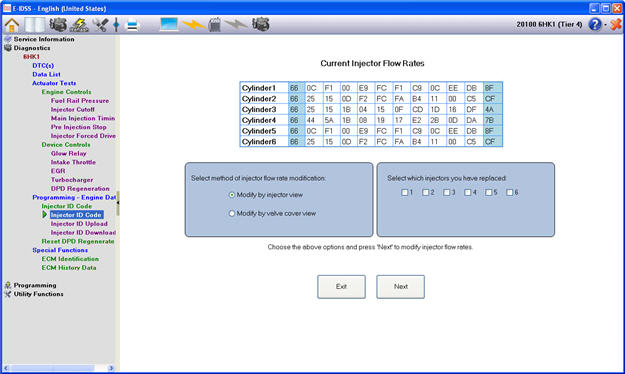
Task: Check injector 6 as replaced
Action: tap(509, 192)
